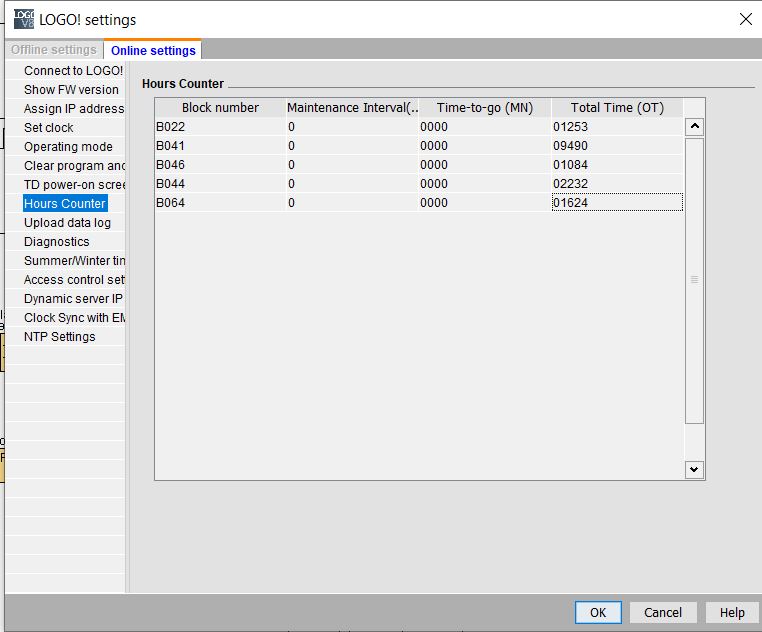Select block B046 row cell
762x632 pixels.
point(220,165)
